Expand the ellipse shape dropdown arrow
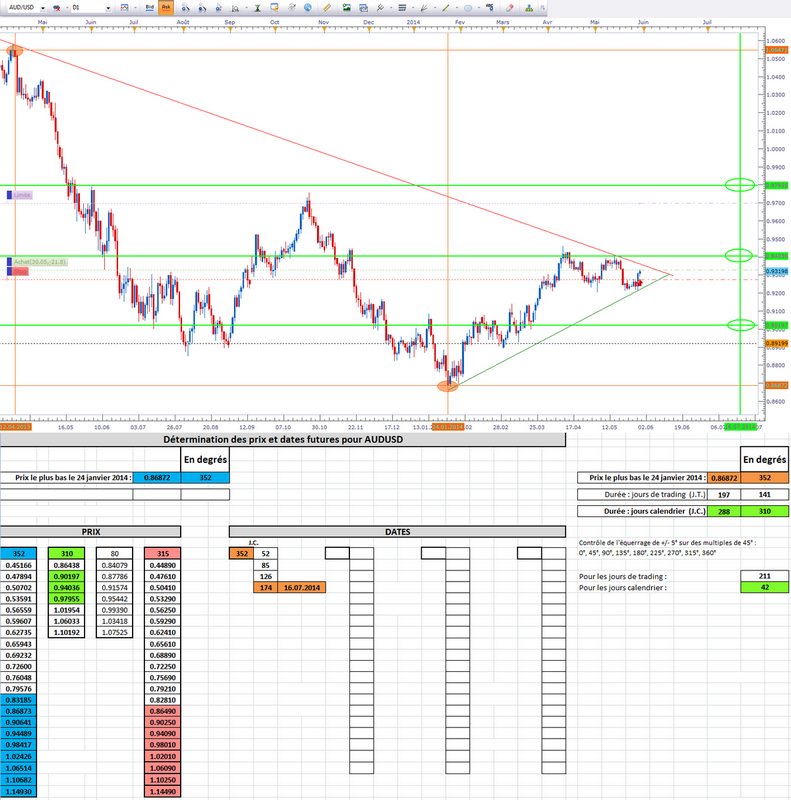This screenshot has width=791, height=800. coord(479,8)
